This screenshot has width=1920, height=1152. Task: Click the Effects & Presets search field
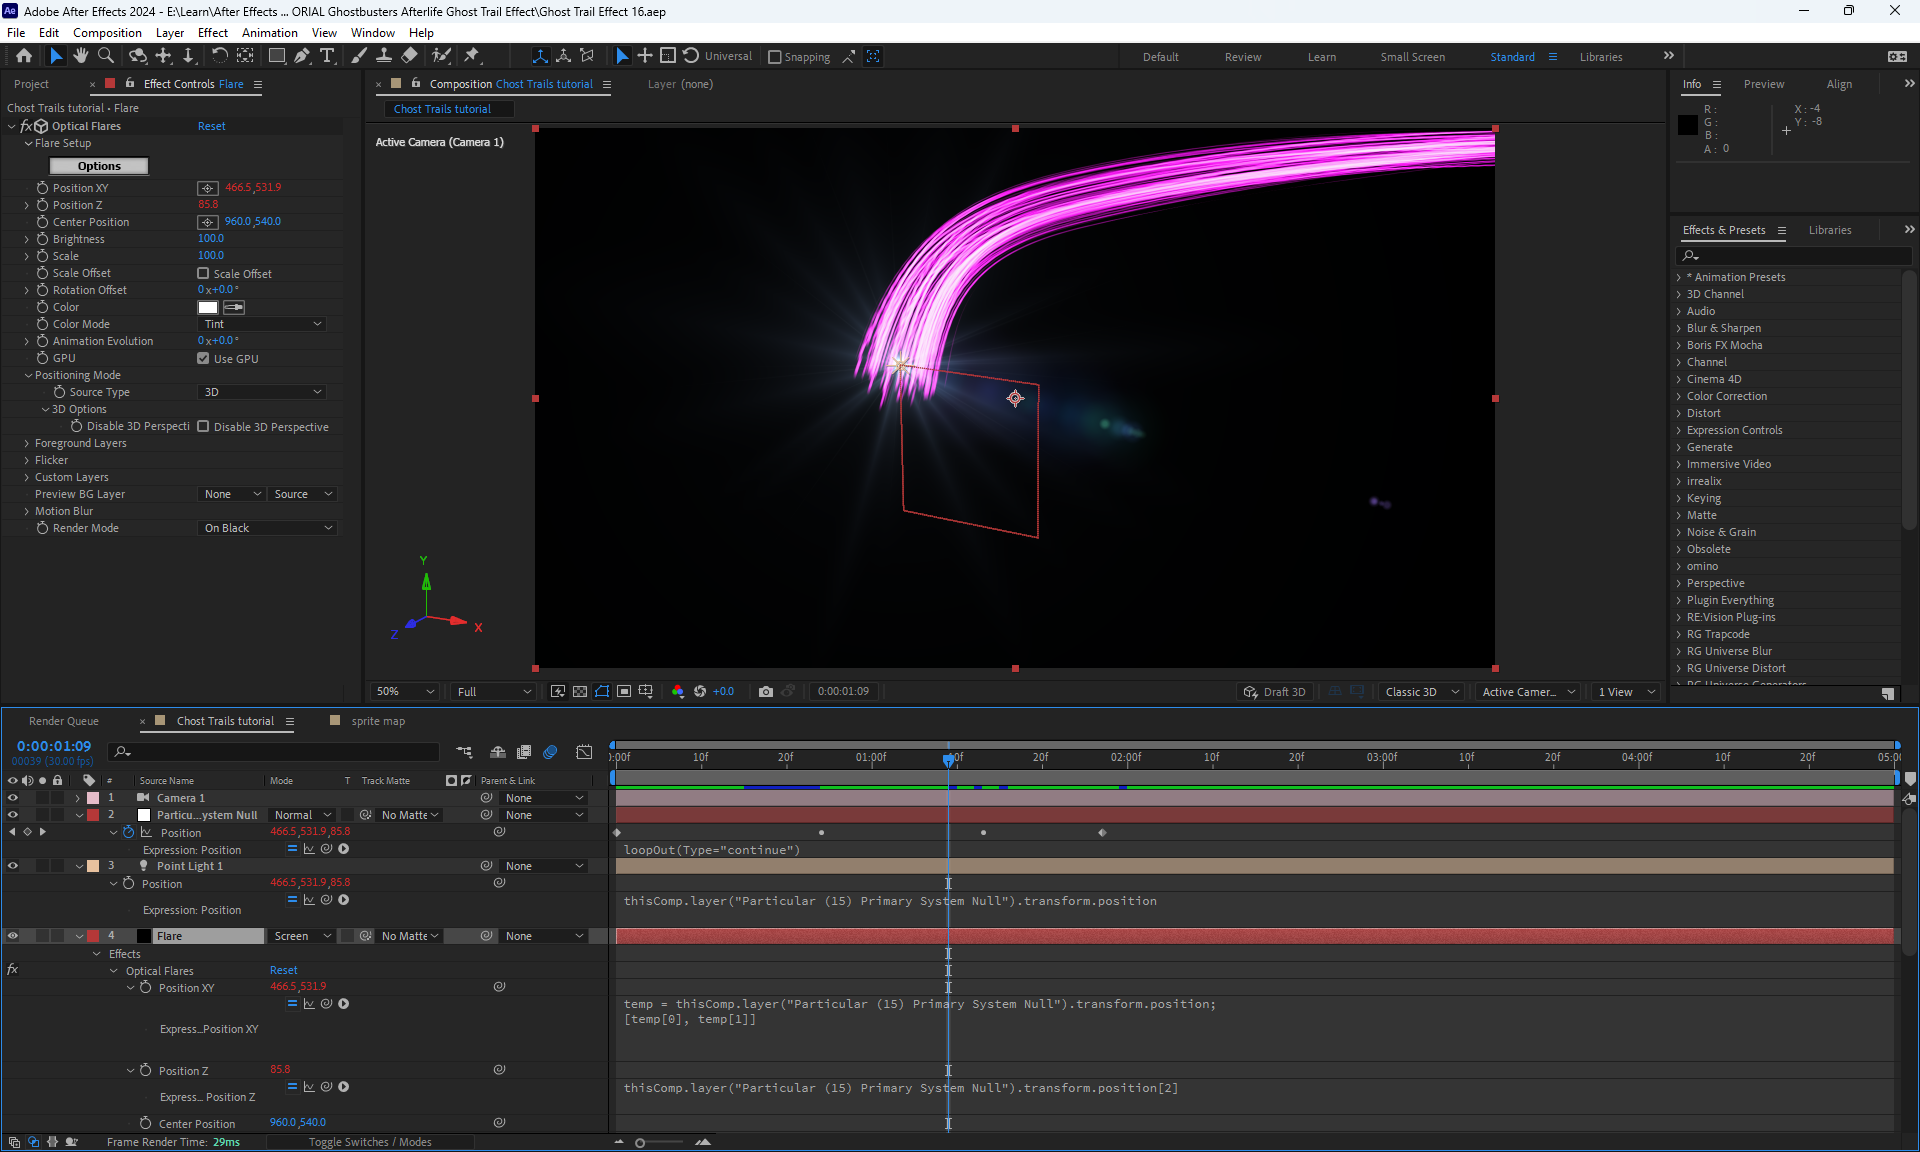(1795, 256)
